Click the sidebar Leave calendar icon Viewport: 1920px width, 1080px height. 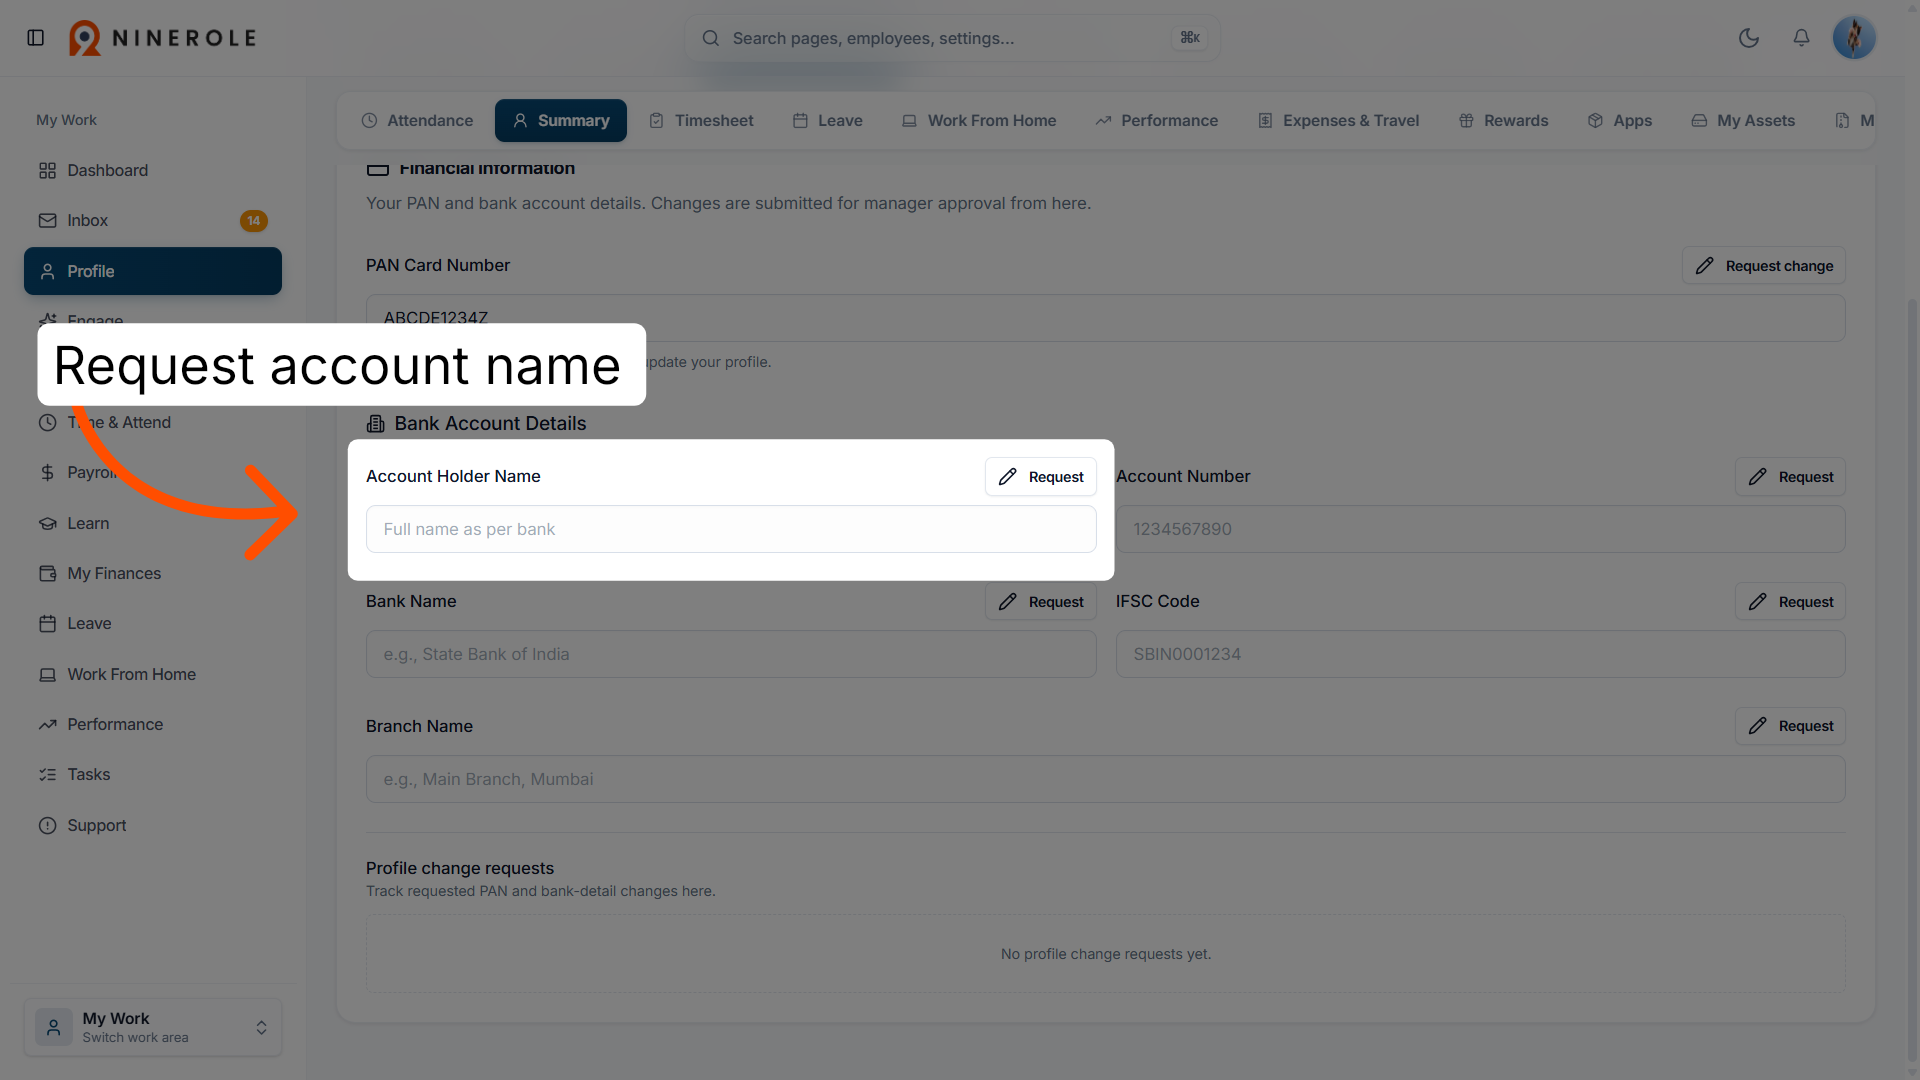coord(47,623)
